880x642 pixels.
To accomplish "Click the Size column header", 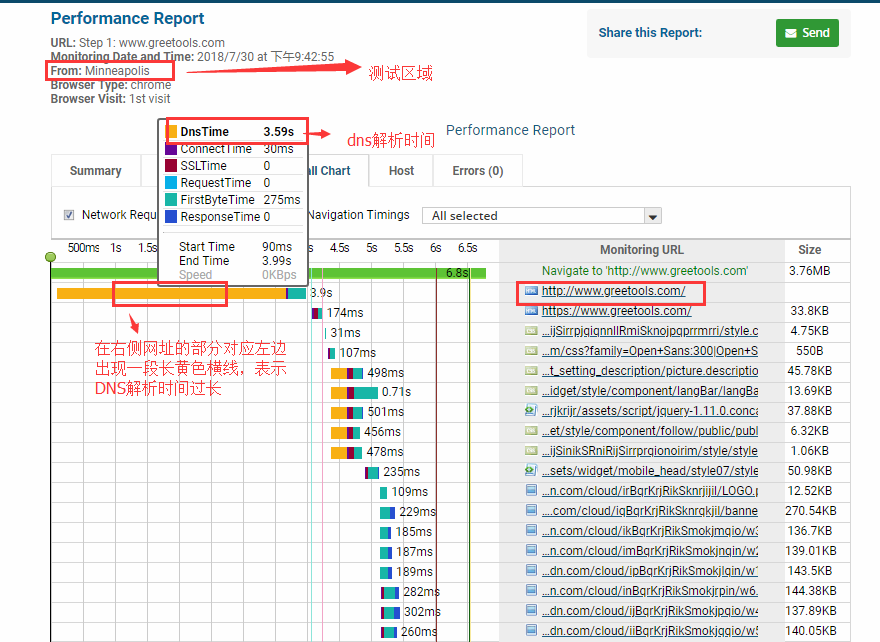I will tap(810, 250).
